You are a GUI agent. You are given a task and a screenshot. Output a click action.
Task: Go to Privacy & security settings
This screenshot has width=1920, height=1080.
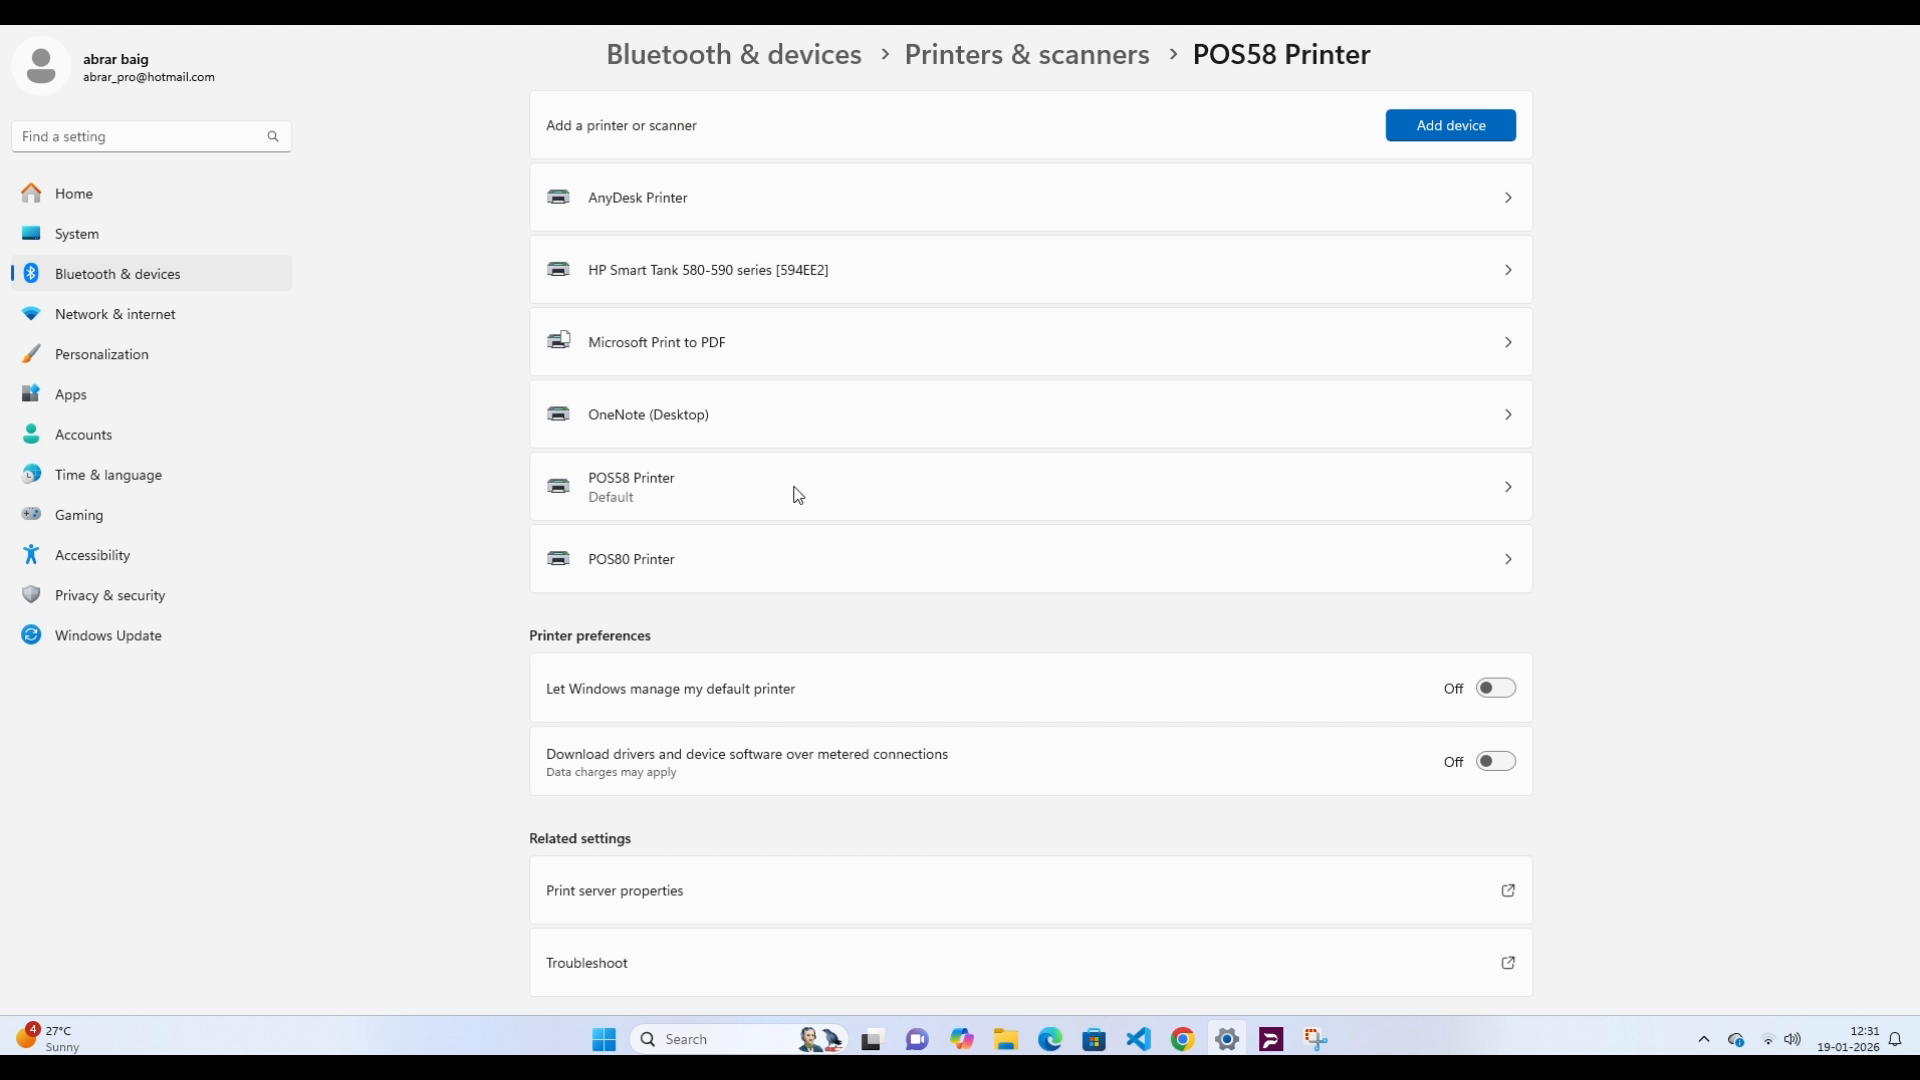point(110,595)
